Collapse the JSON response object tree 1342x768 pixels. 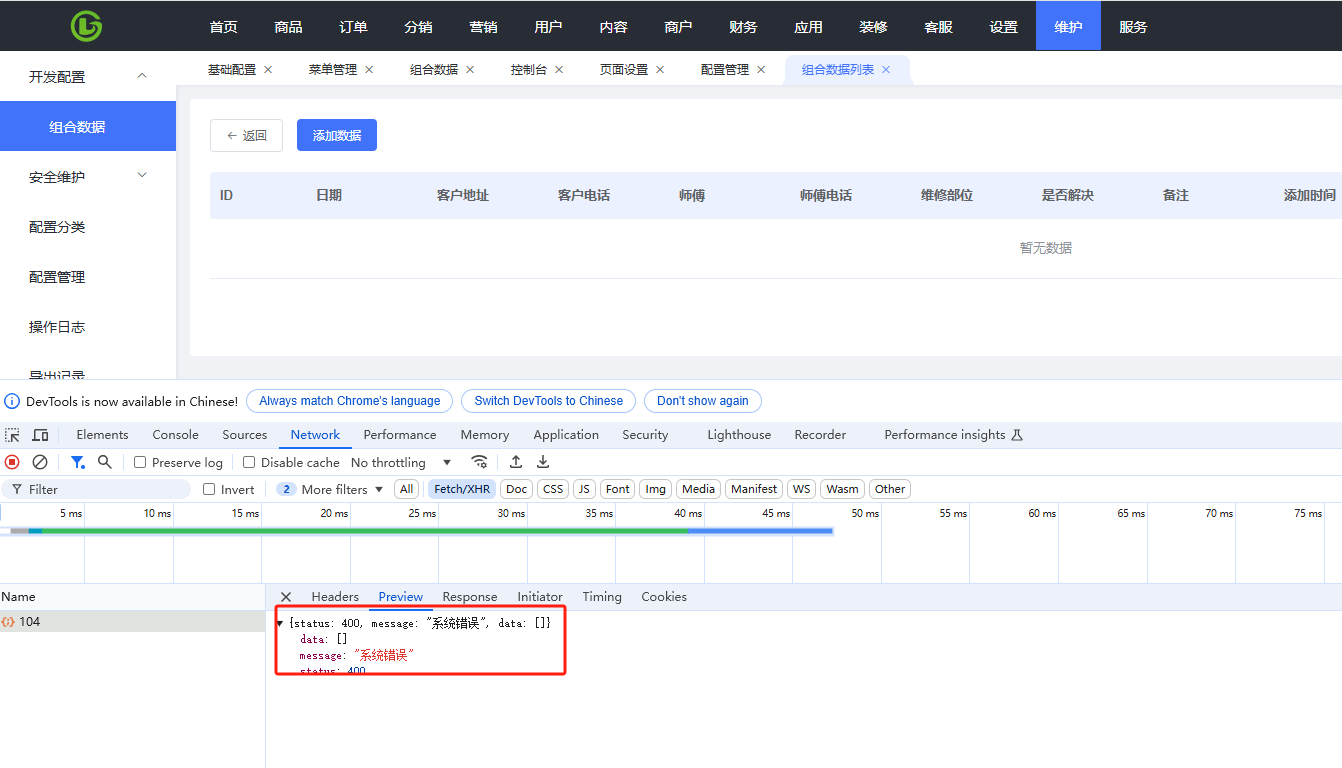[280, 623]
